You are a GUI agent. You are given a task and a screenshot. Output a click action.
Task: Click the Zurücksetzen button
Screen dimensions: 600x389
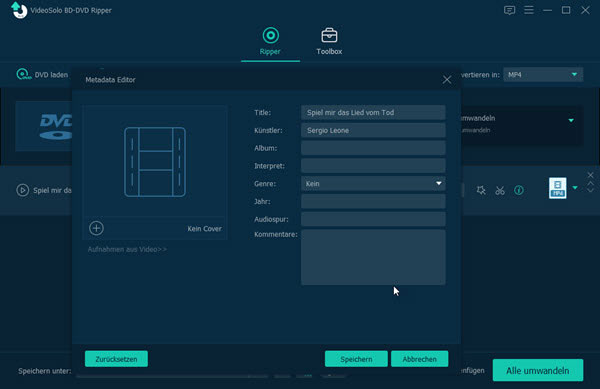coord(116,359)
